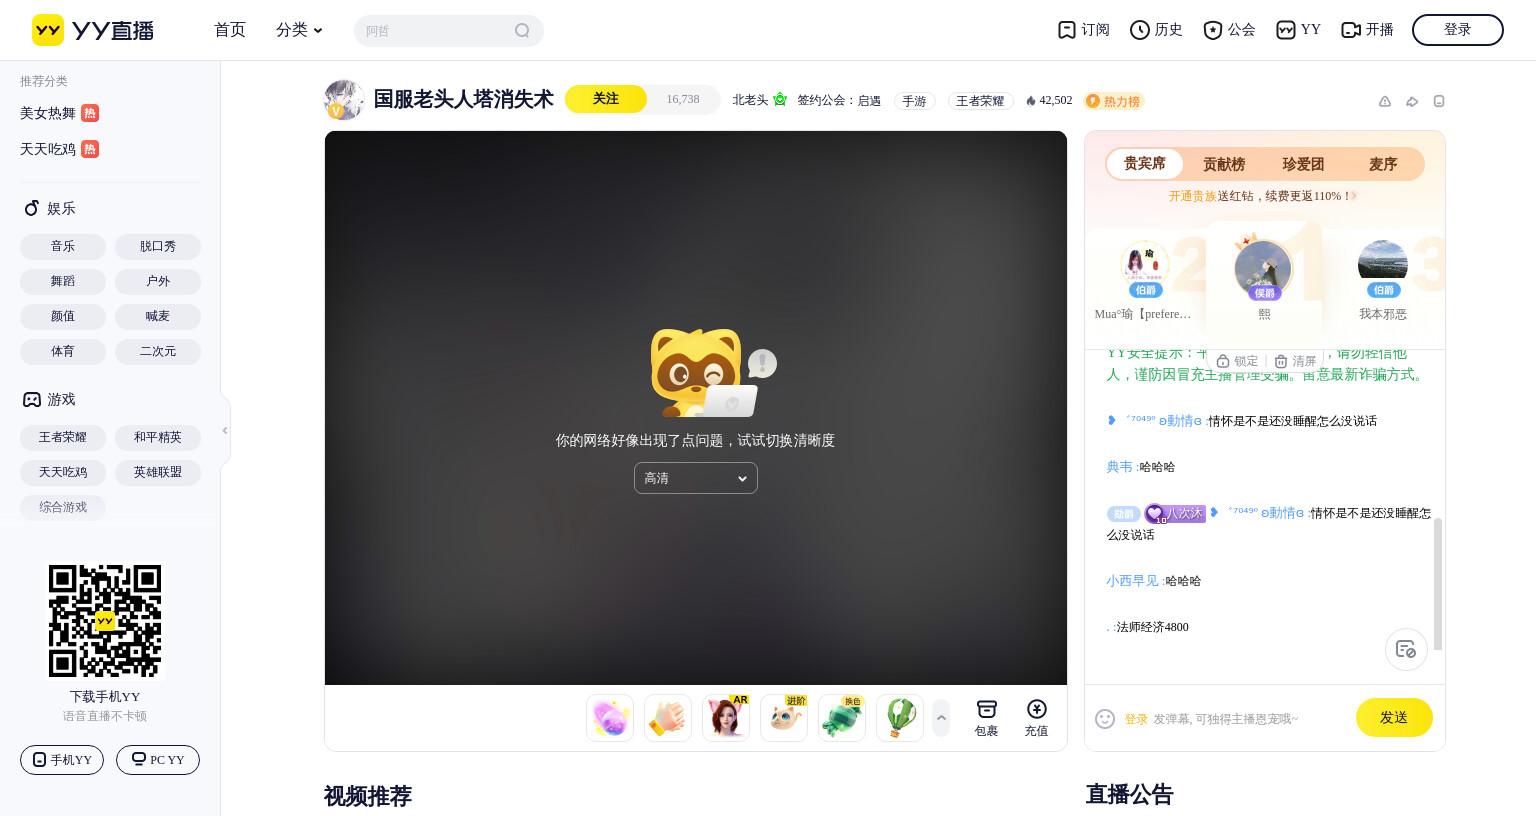Send the AR girl gift

726,718
